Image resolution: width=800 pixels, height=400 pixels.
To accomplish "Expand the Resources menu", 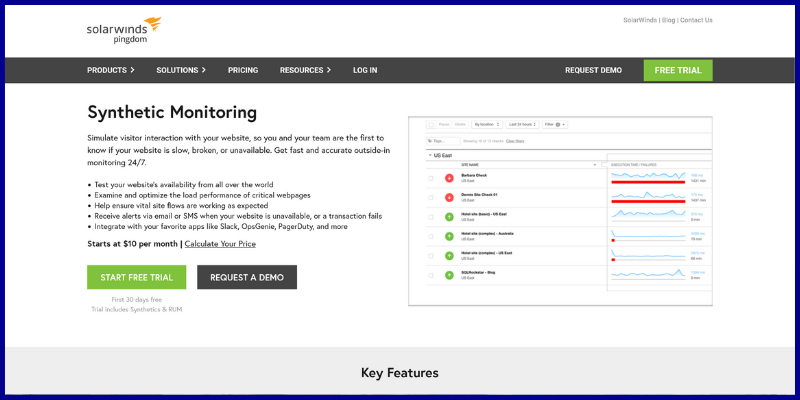I will (x=305, y=70).
